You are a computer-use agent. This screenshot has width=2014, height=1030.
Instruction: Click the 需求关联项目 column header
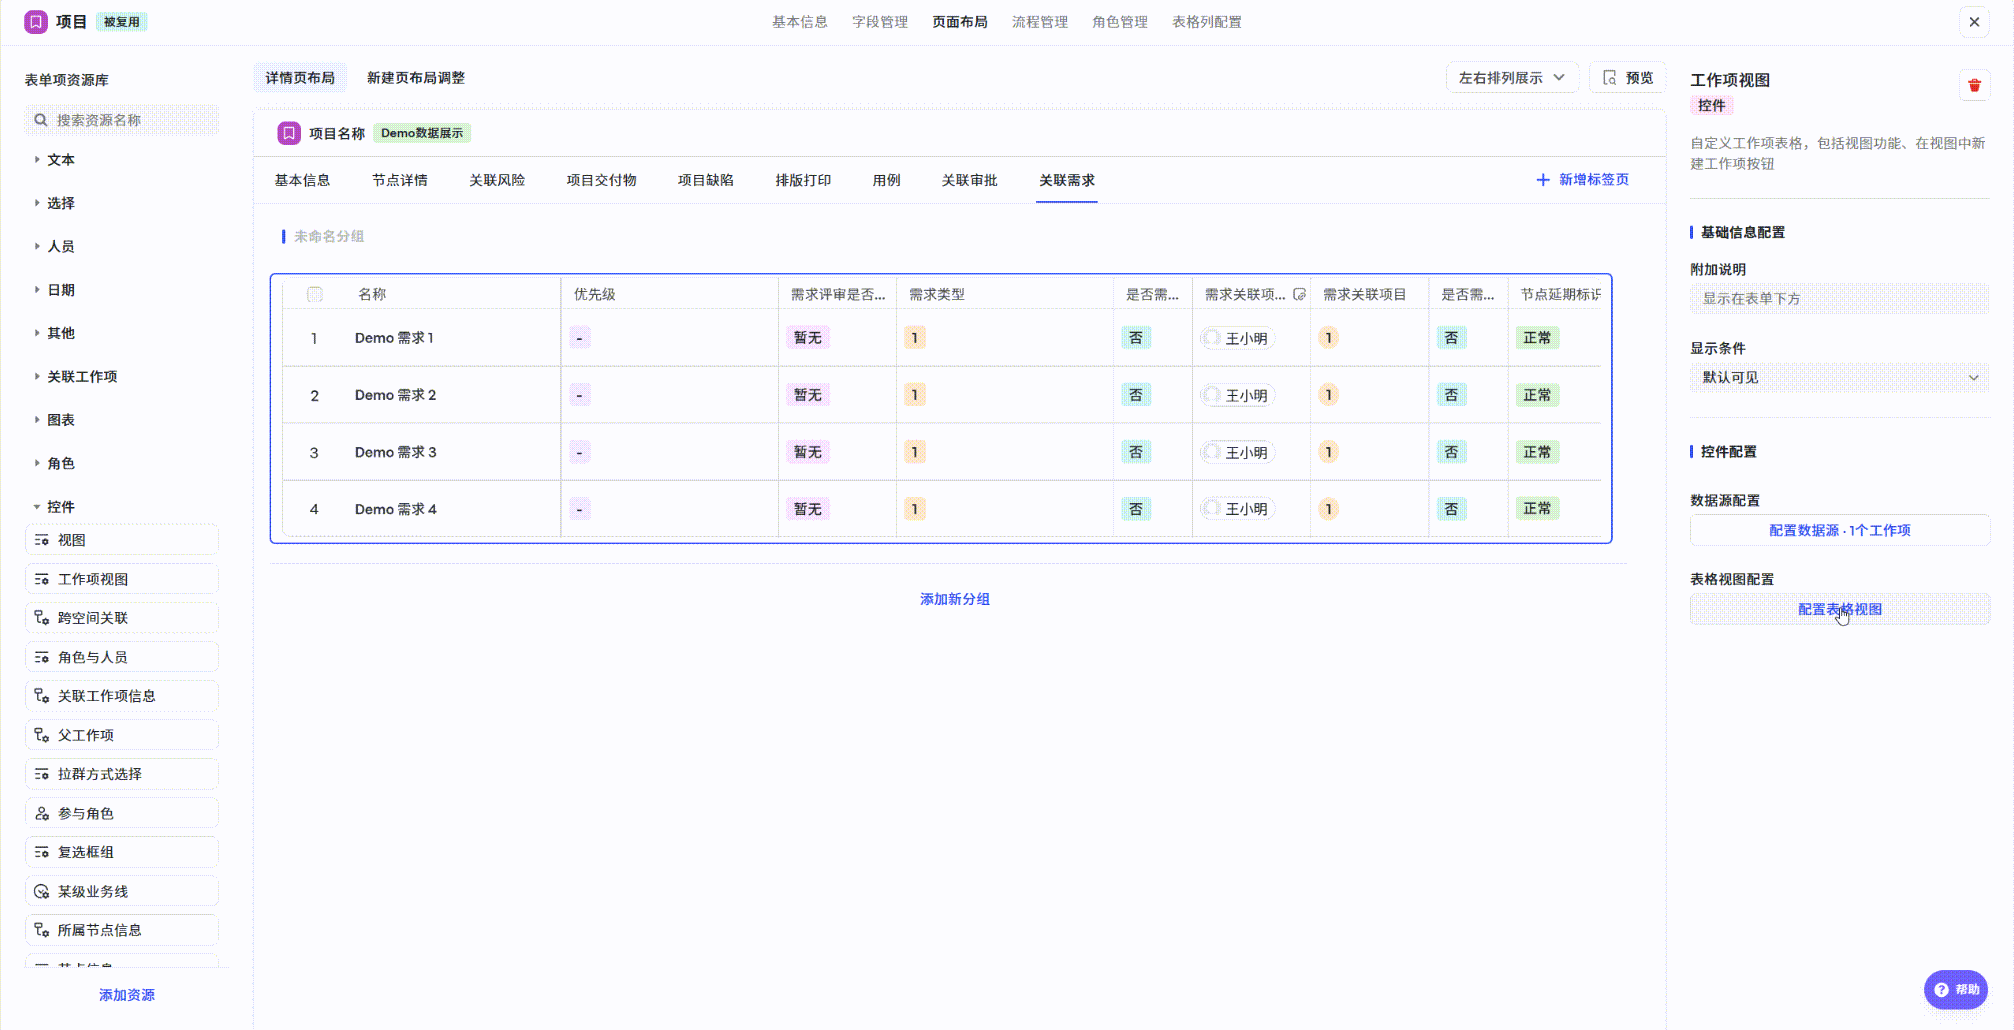(1365, 294)
